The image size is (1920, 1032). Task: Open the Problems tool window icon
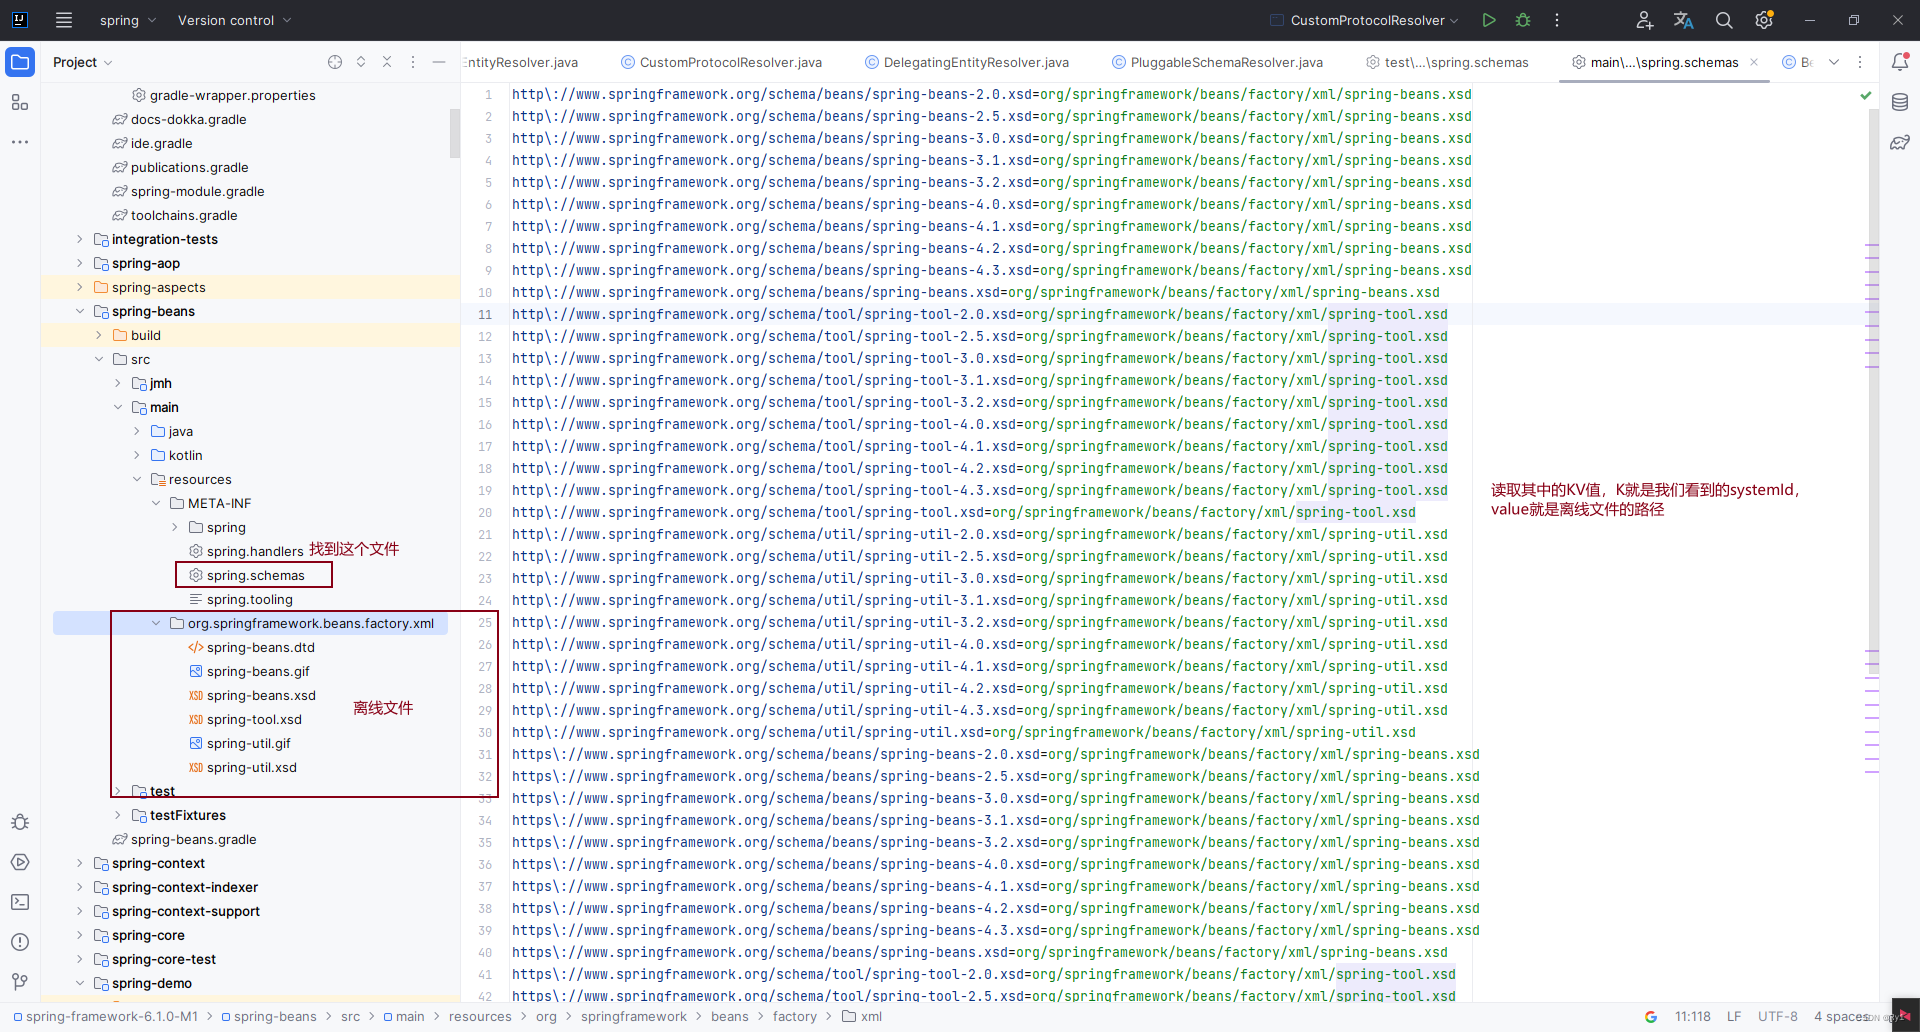(x=20, y=942)
